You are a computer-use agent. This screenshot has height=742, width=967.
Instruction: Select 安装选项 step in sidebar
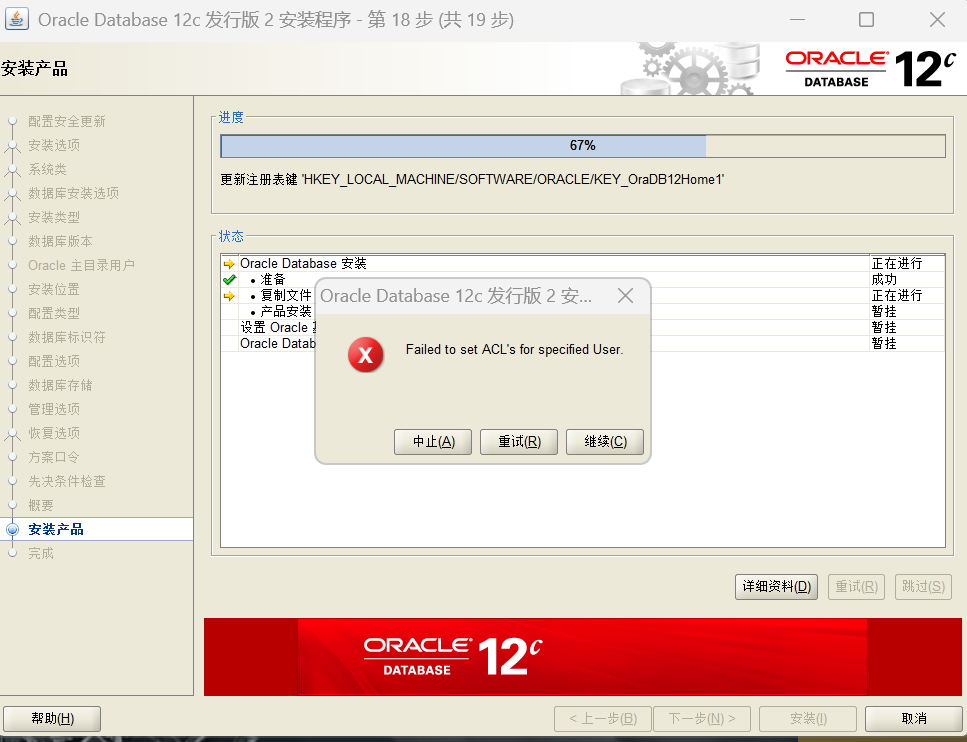point(54,146)
